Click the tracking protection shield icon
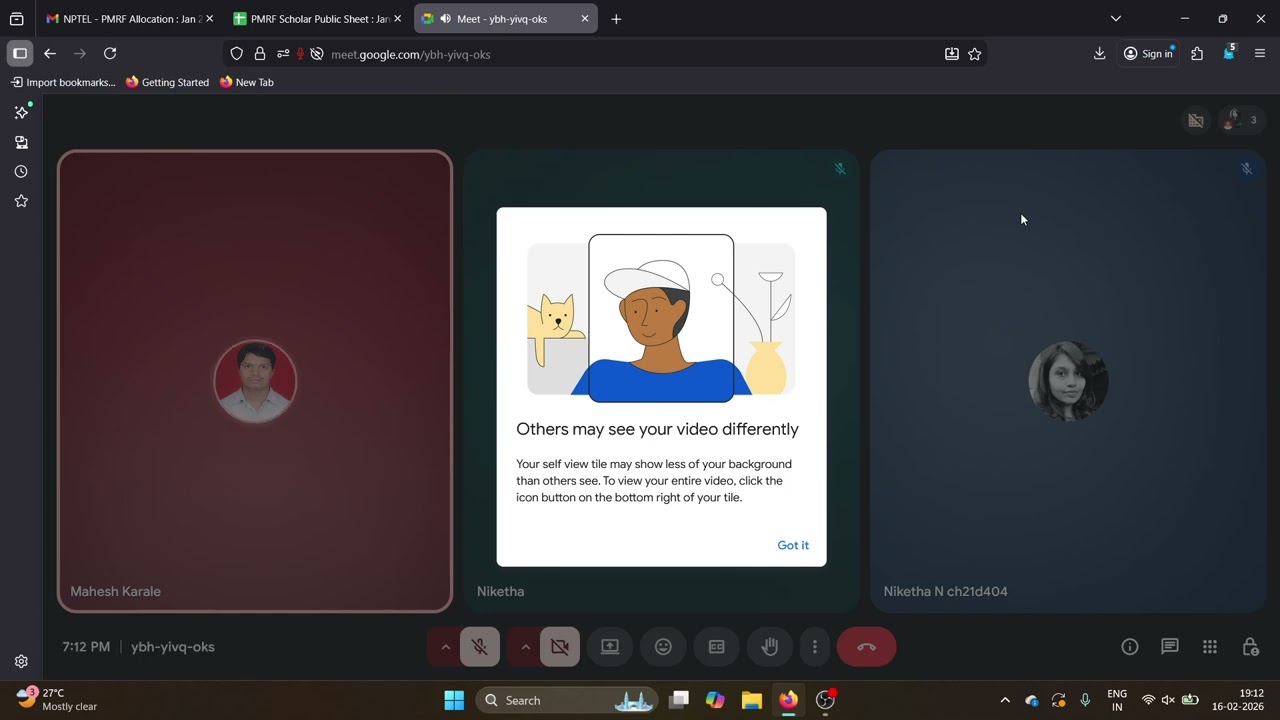1280x720 pixels. (x=237, y=54)
